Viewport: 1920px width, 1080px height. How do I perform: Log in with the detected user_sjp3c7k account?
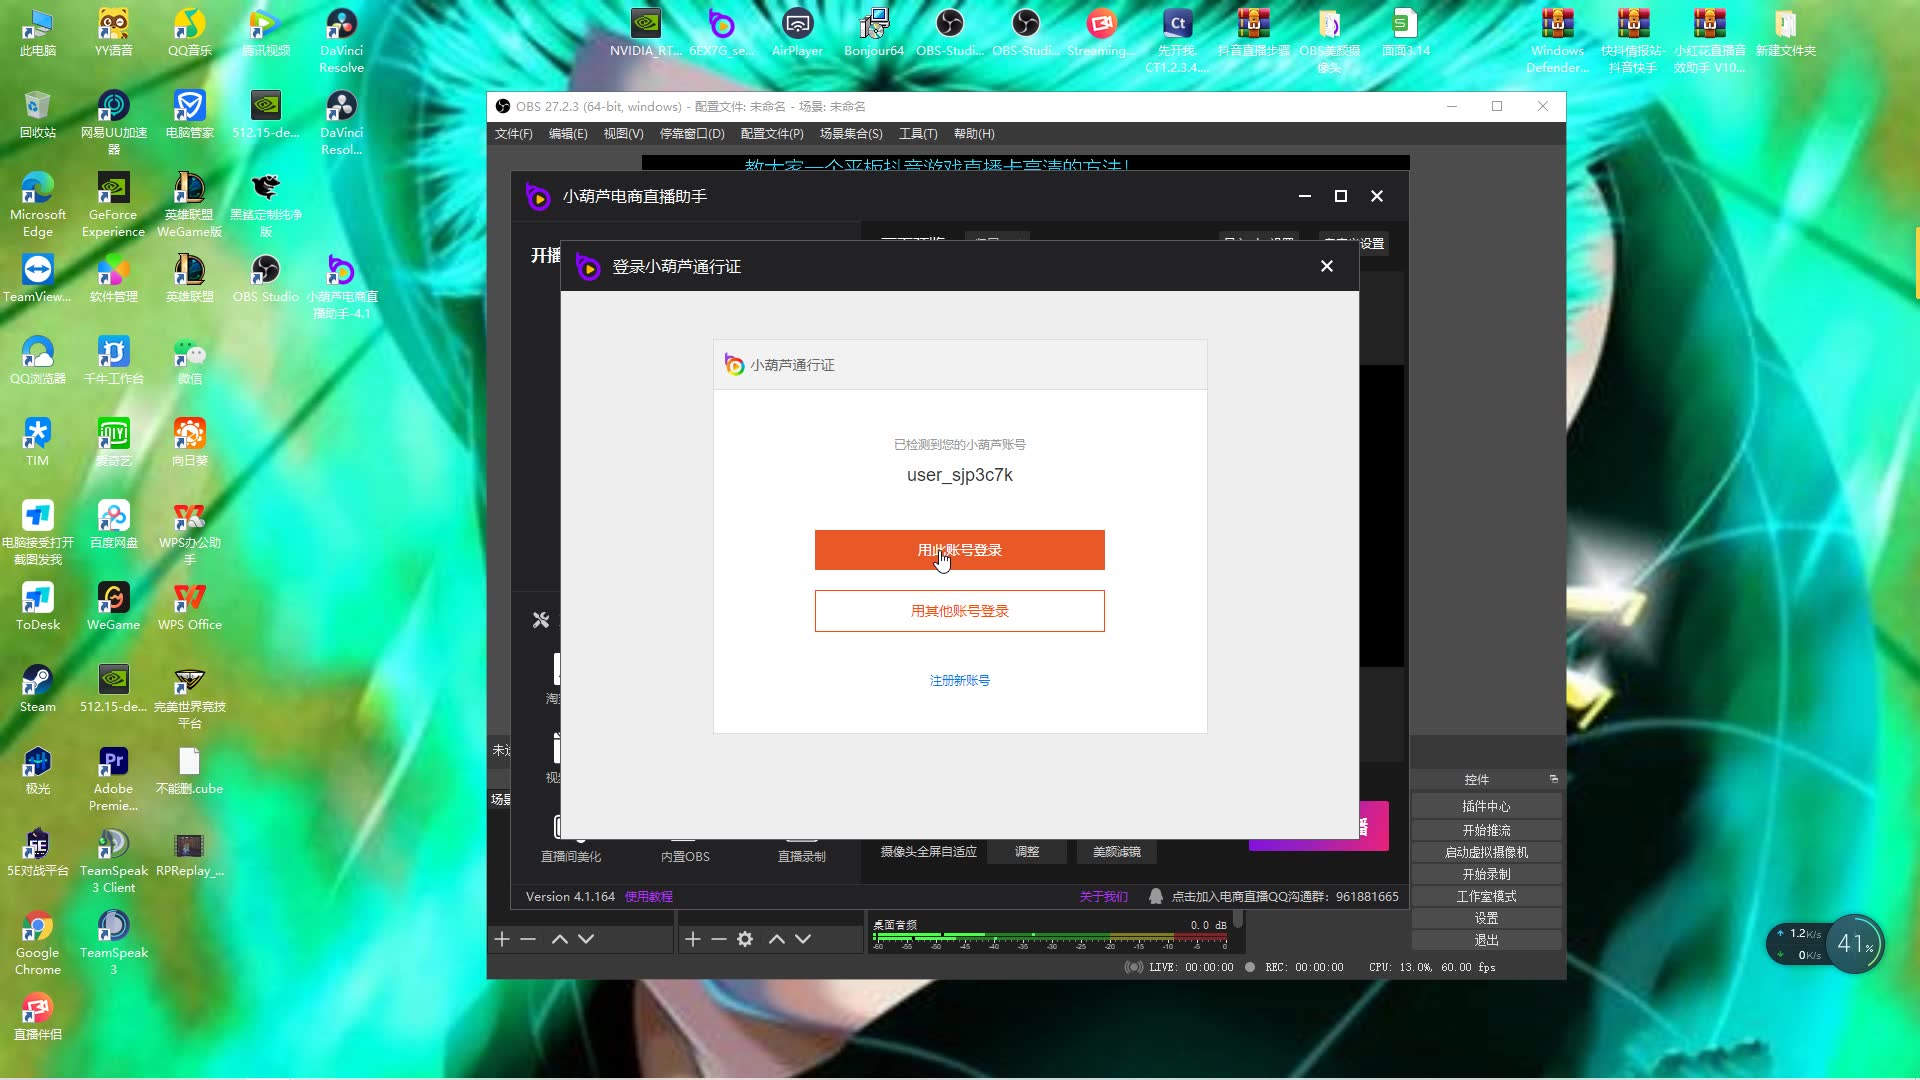point(959,550)
